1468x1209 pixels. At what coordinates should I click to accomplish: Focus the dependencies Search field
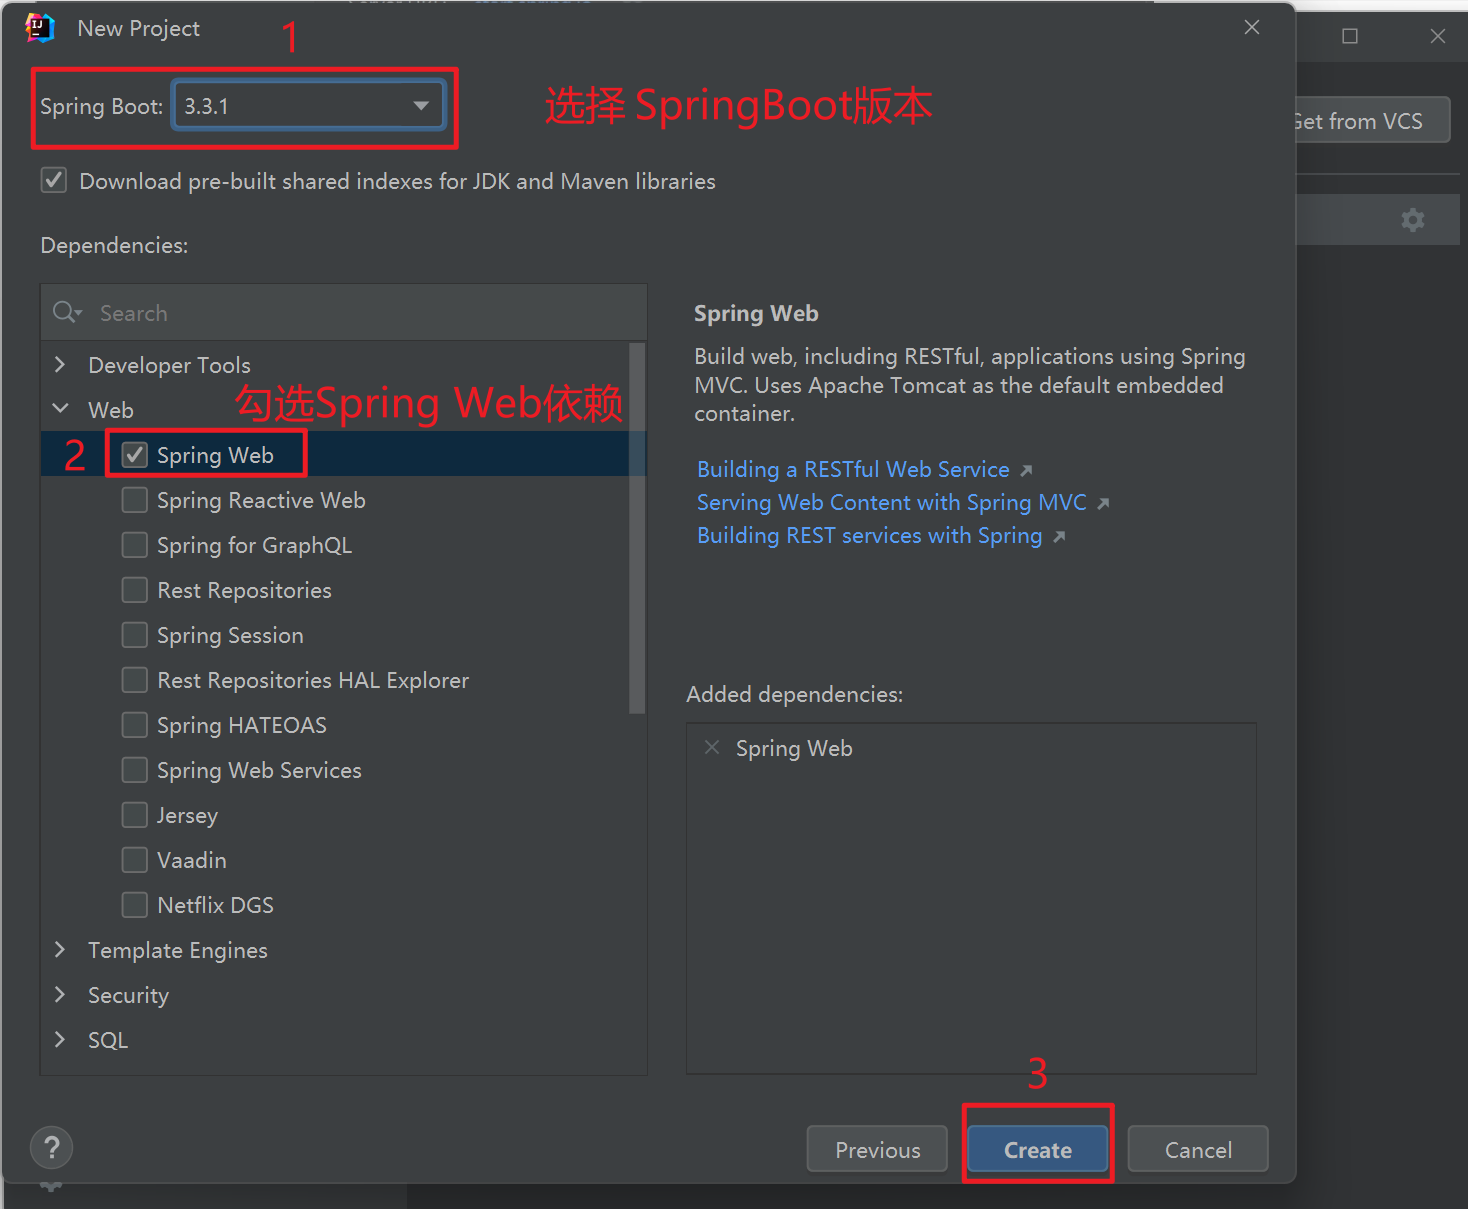point(344,313)
